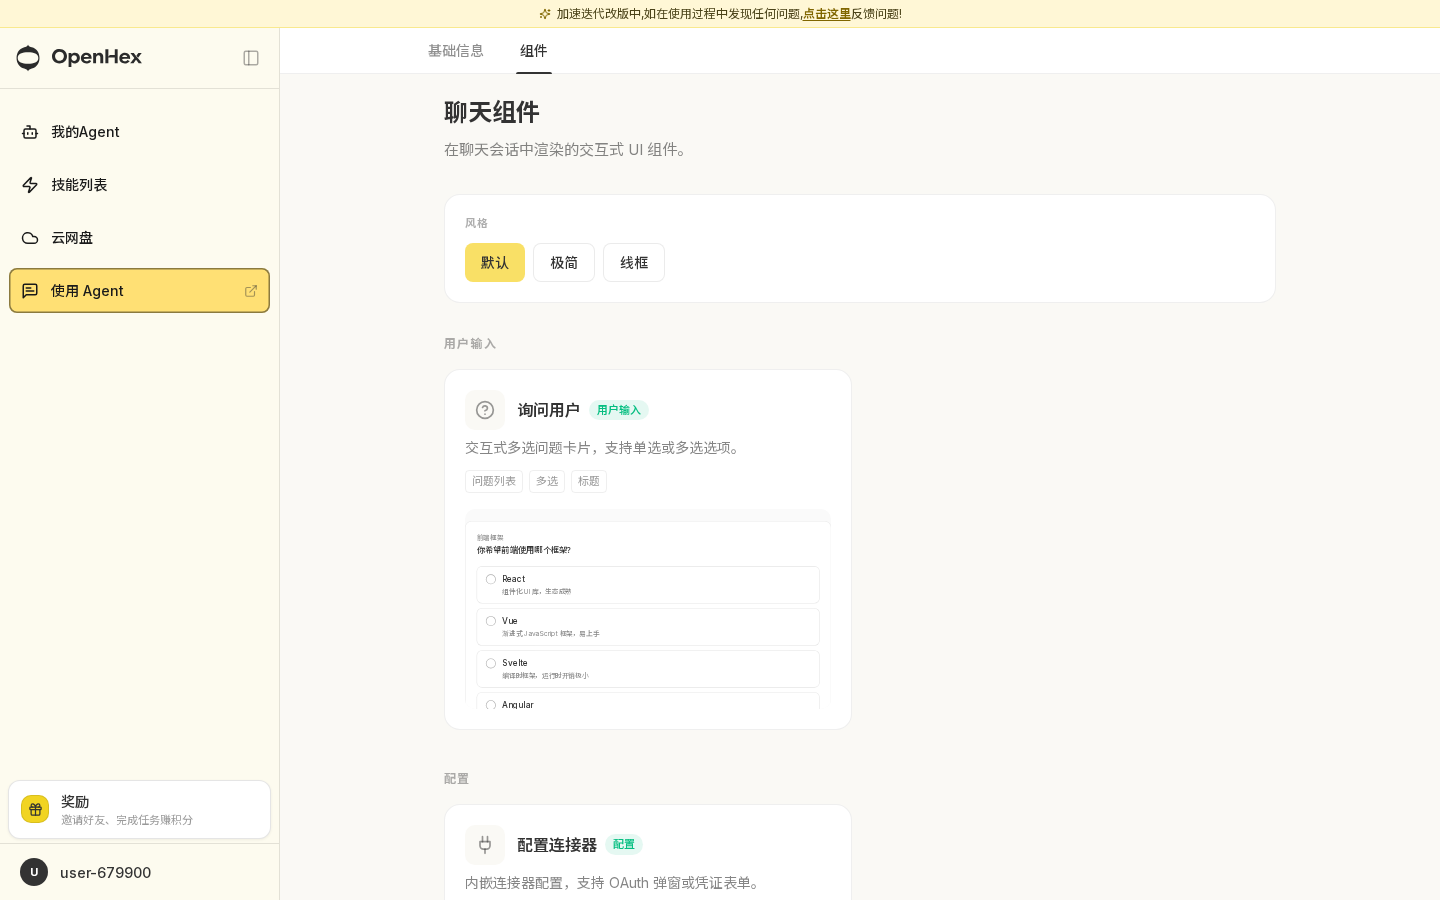Click the green 配置 badge on 配置连接器
The image size is (1440, 900).
624,845
